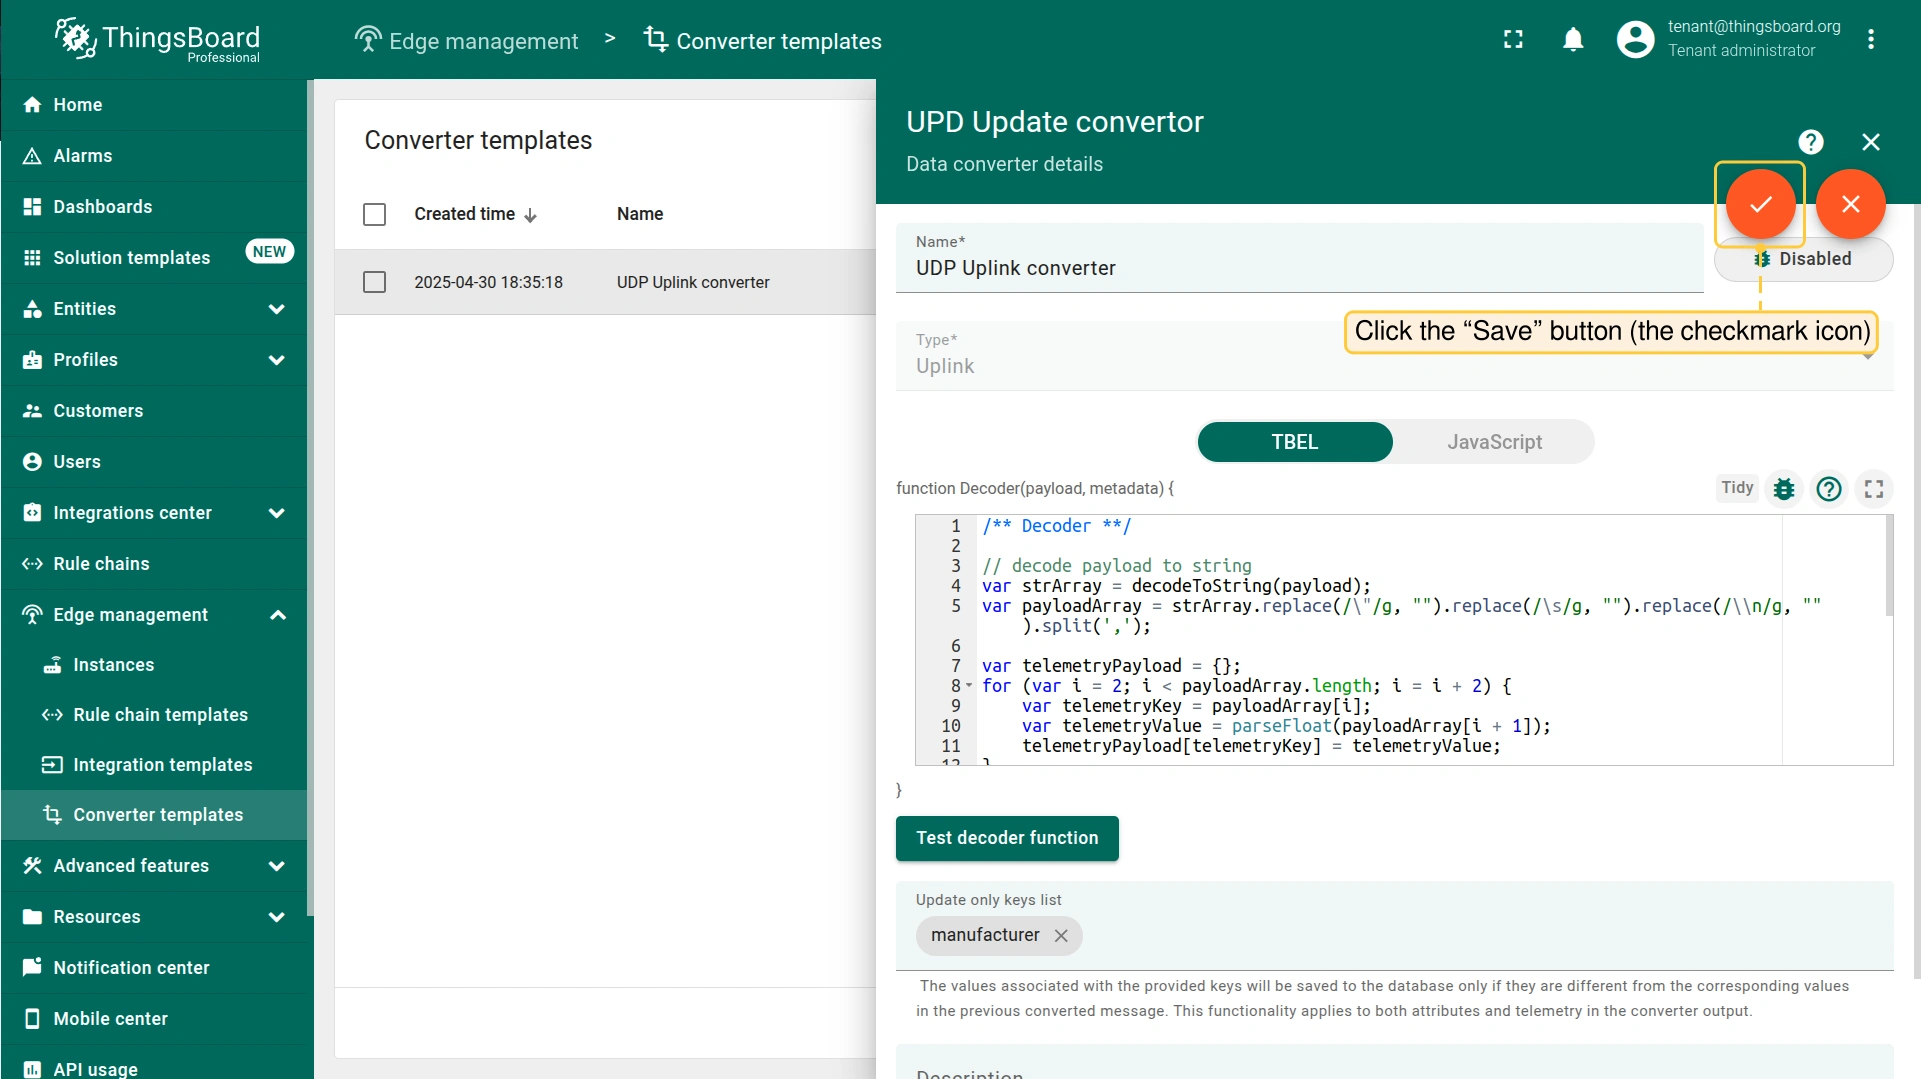The image size is (1921, 1079).
Task: Open help icon in converter details header
Action: 1810,142
